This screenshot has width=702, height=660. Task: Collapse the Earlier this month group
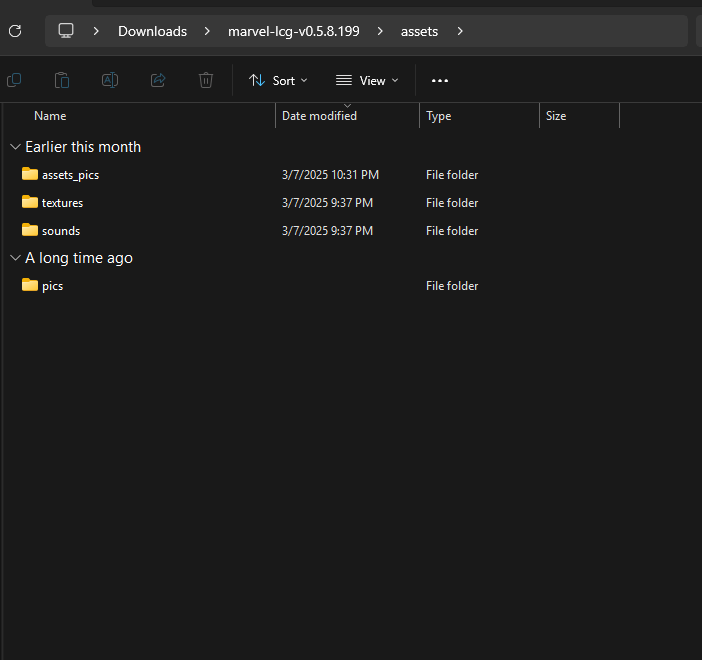click(x=14, y=147)
